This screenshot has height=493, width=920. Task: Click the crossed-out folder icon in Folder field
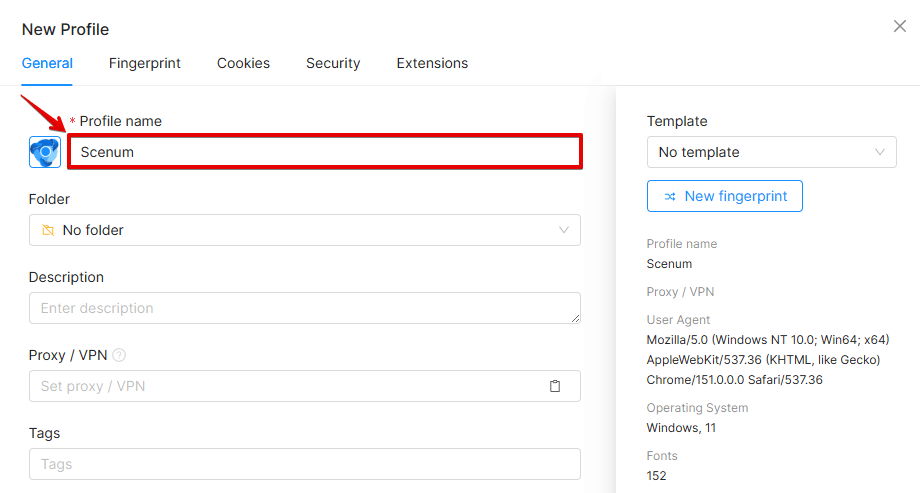click(x=48, y=230)
